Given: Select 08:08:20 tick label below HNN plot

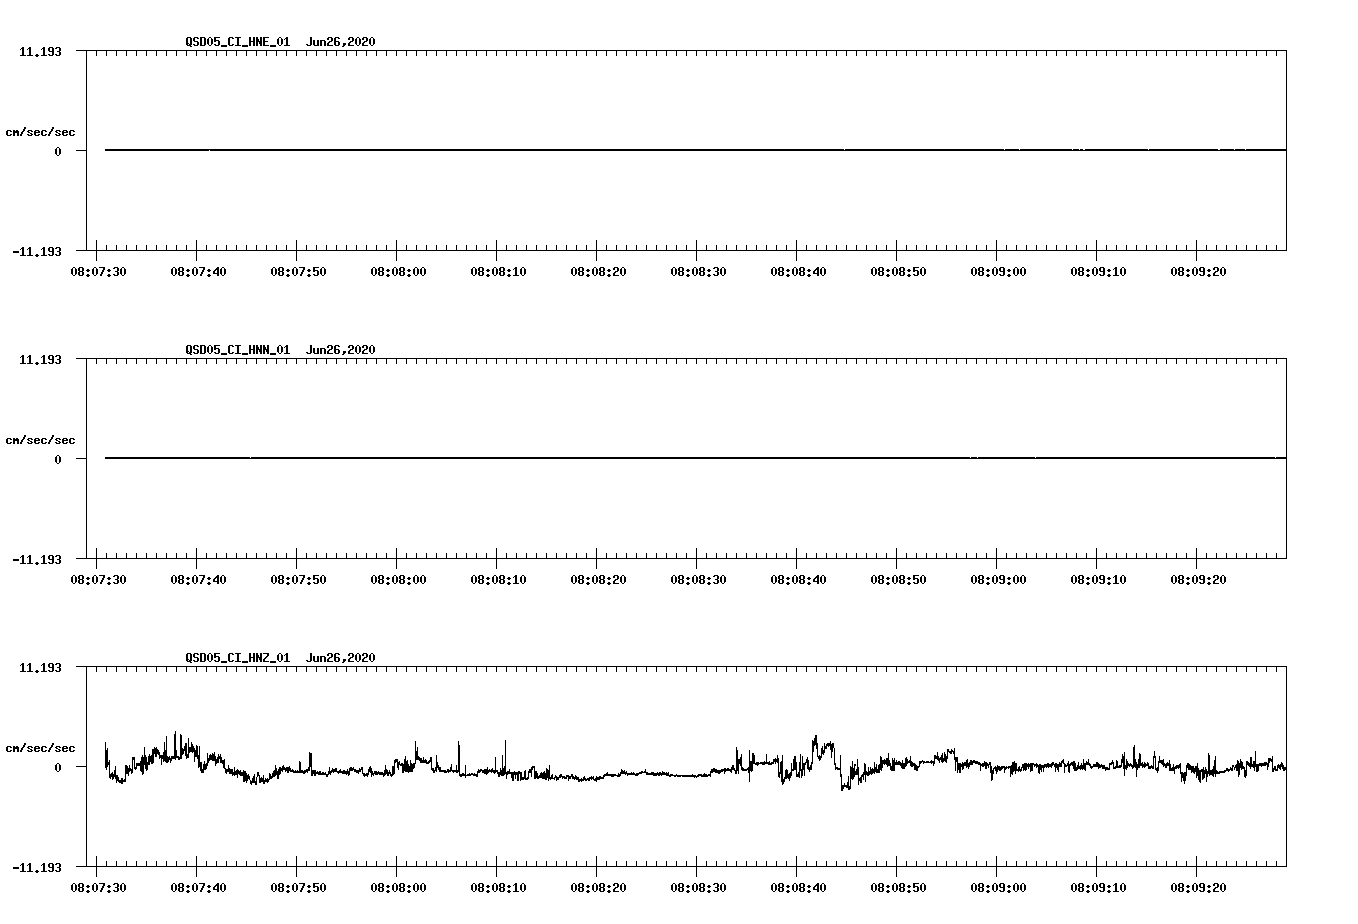Looking at the screenshot, I should pos(598,579).
